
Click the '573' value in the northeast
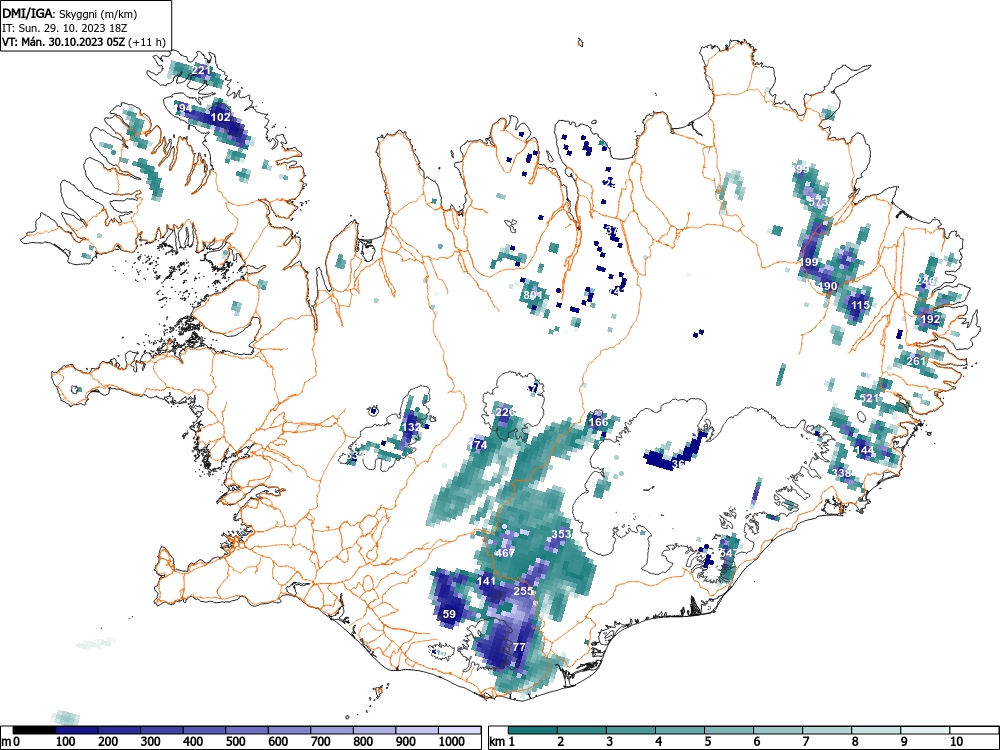818,202
